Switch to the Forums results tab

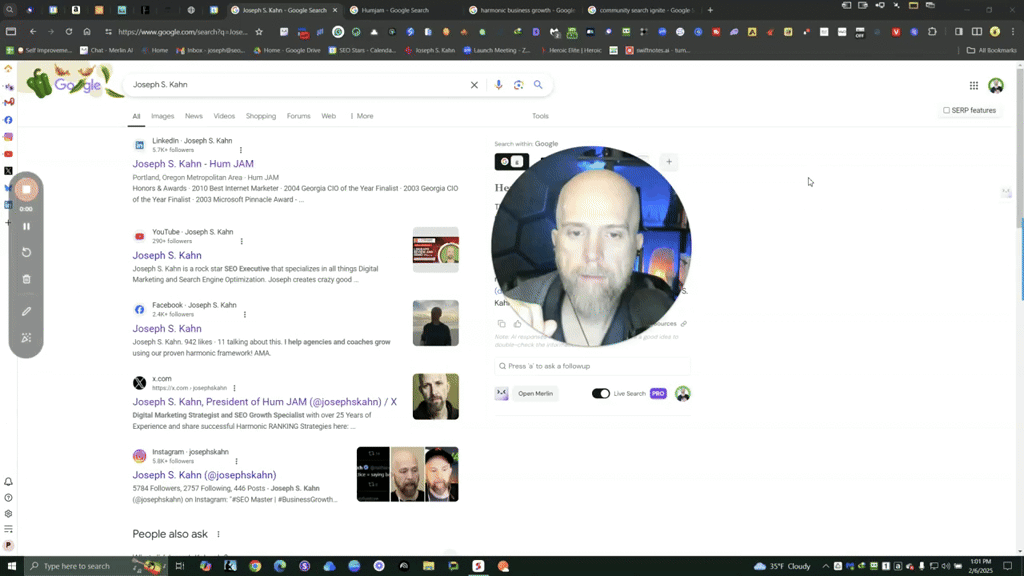pos(298,116)
